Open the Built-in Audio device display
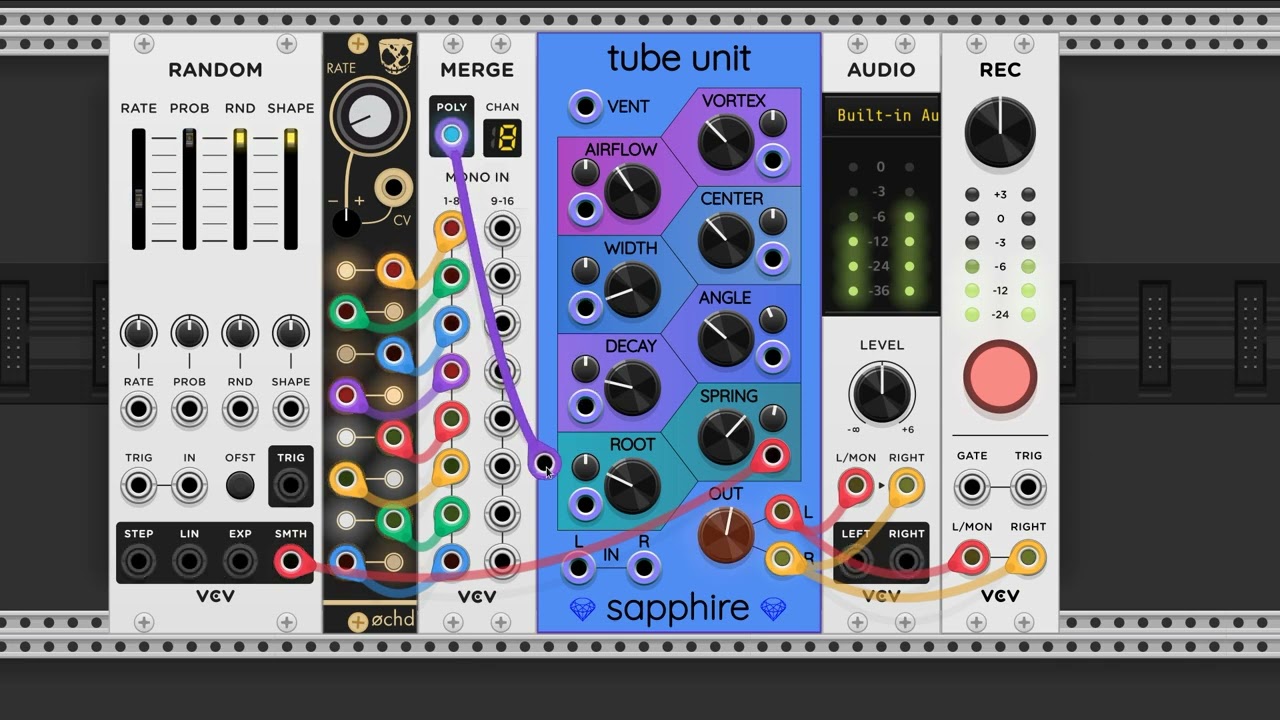The height and width of the screenshot is (720, 1280). [881, 115]
